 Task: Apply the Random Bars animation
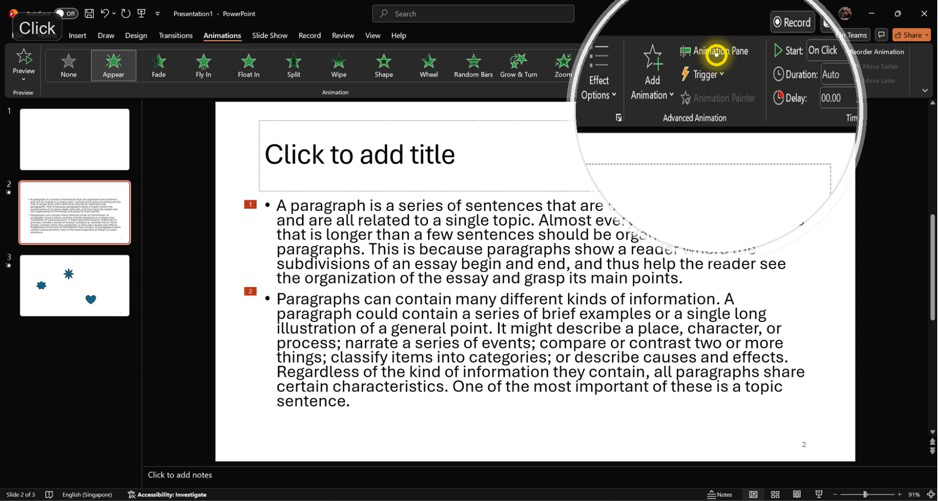(474, 65)
